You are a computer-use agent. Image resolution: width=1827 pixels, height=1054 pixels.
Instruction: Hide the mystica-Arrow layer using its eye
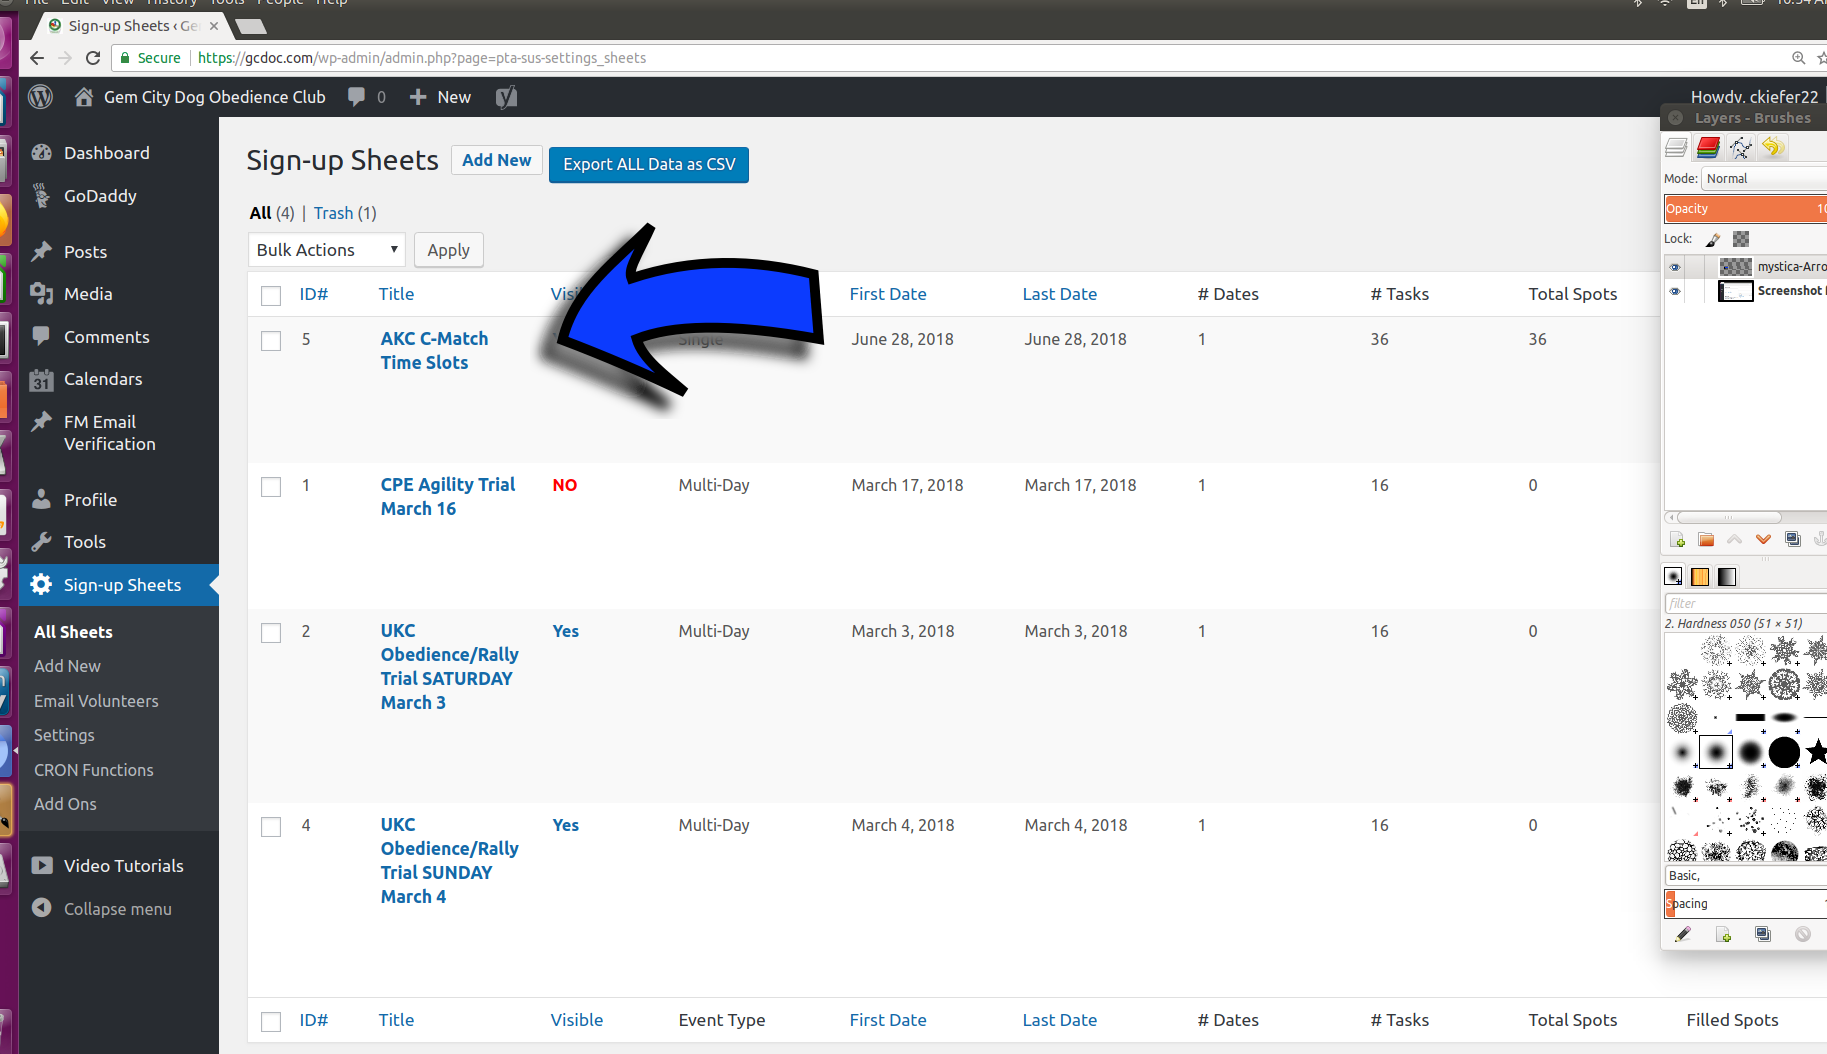point(1675,267)
